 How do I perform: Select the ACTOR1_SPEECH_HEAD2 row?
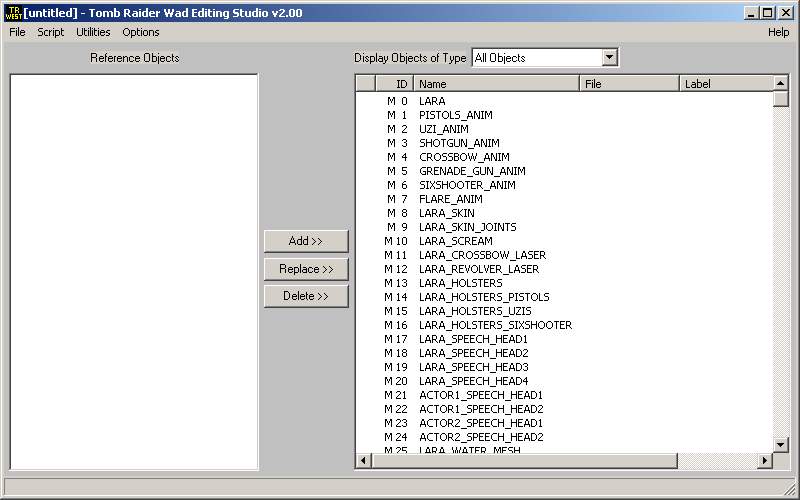565,409
